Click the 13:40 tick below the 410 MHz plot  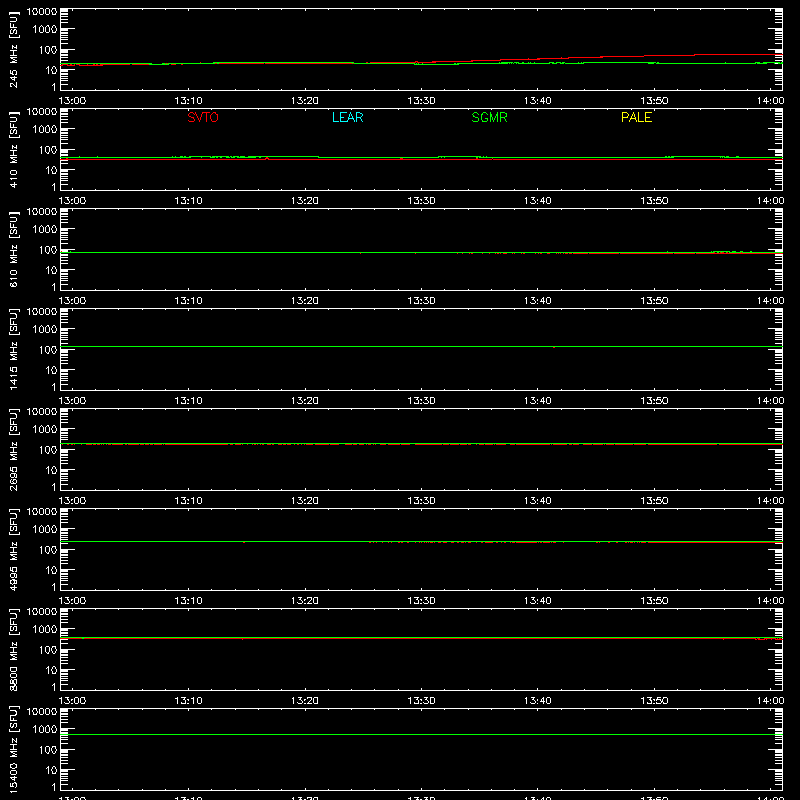538,201
